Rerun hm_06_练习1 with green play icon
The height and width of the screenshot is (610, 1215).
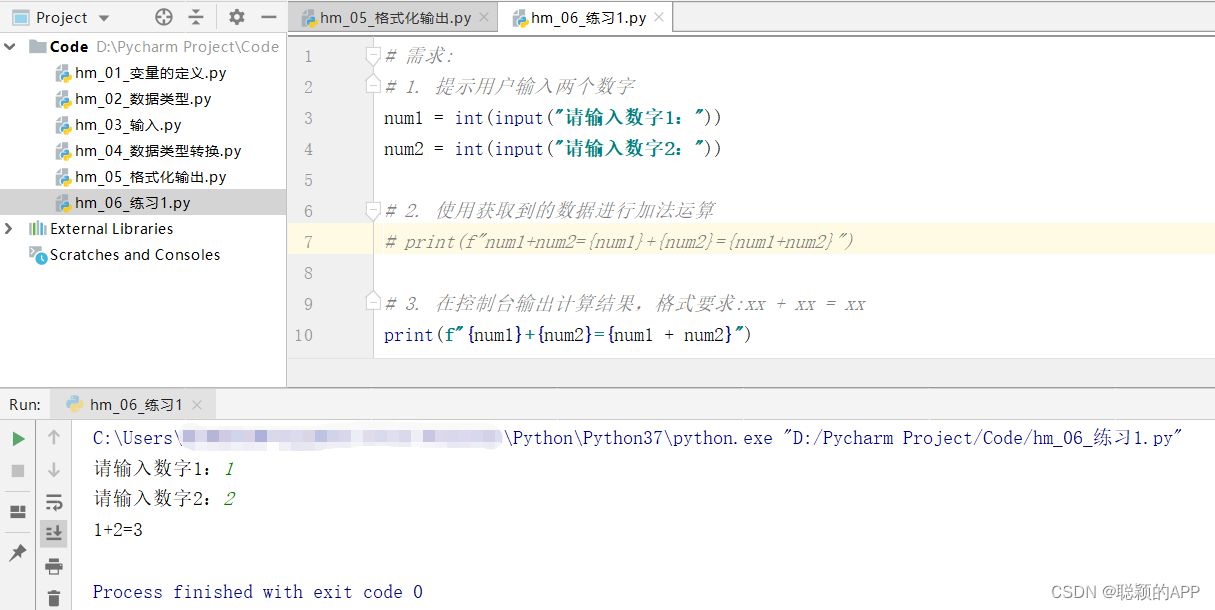tap(18, 438)
